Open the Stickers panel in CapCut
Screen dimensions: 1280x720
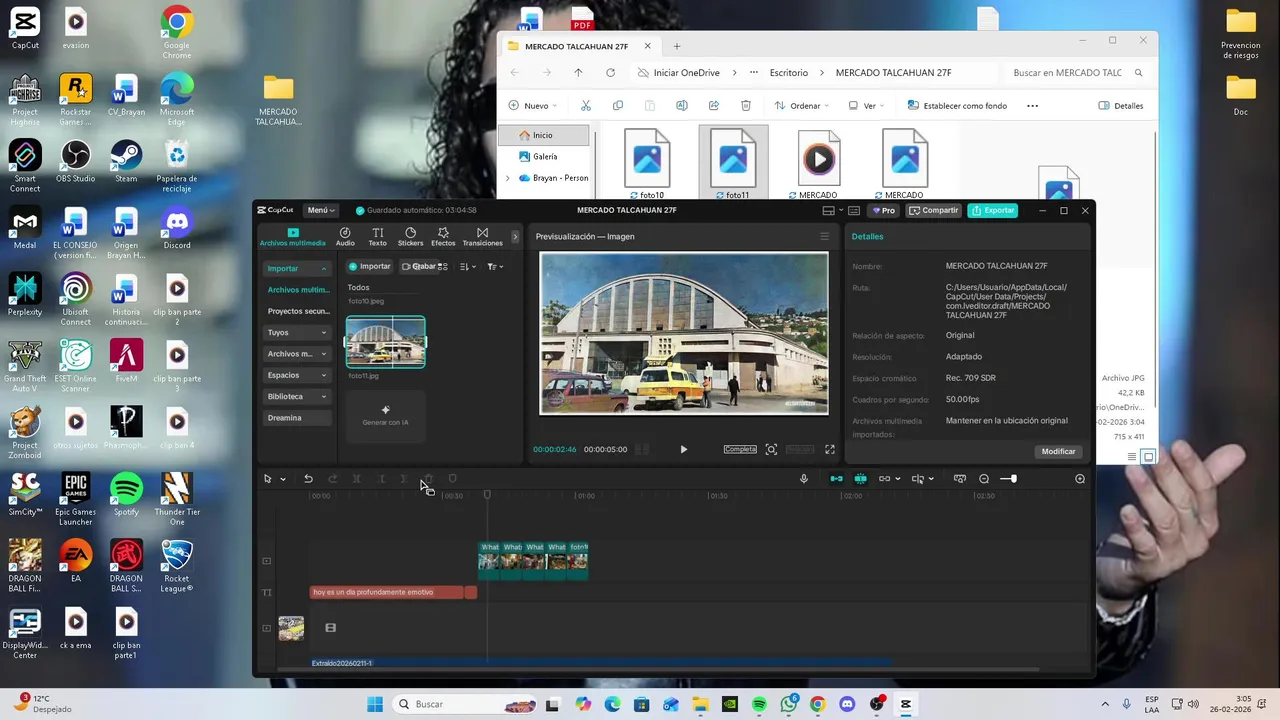coord(410,236)
